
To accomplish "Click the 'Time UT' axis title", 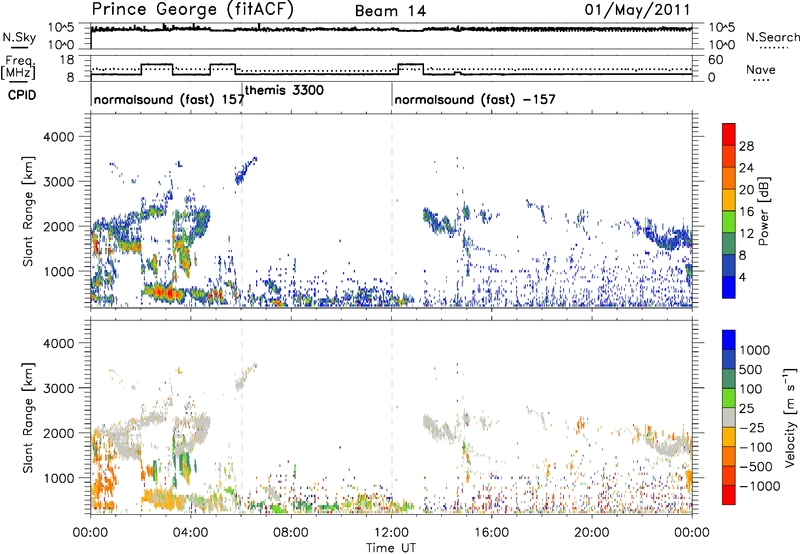I will click(391, 548).
